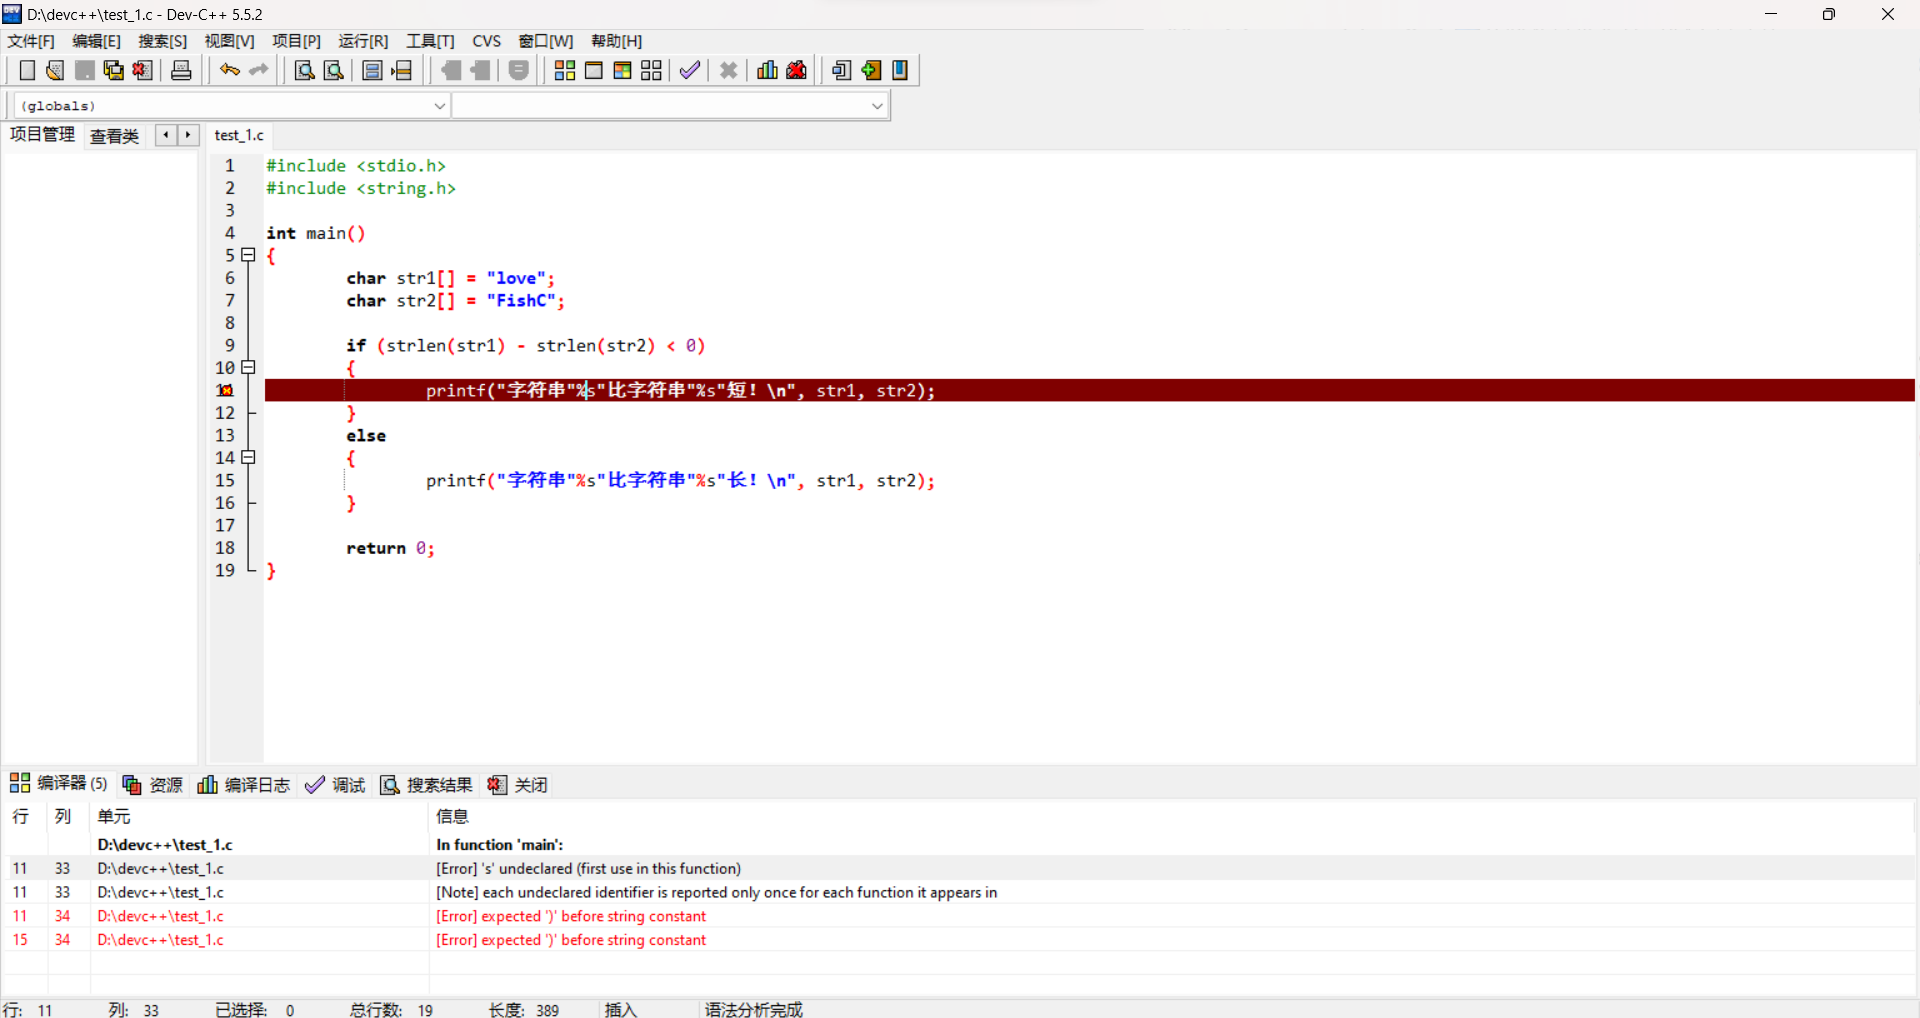This screenshot has height=1018, width=1920.
Task: Open the 项目[P] menu
Action: [x=296, y=41]
